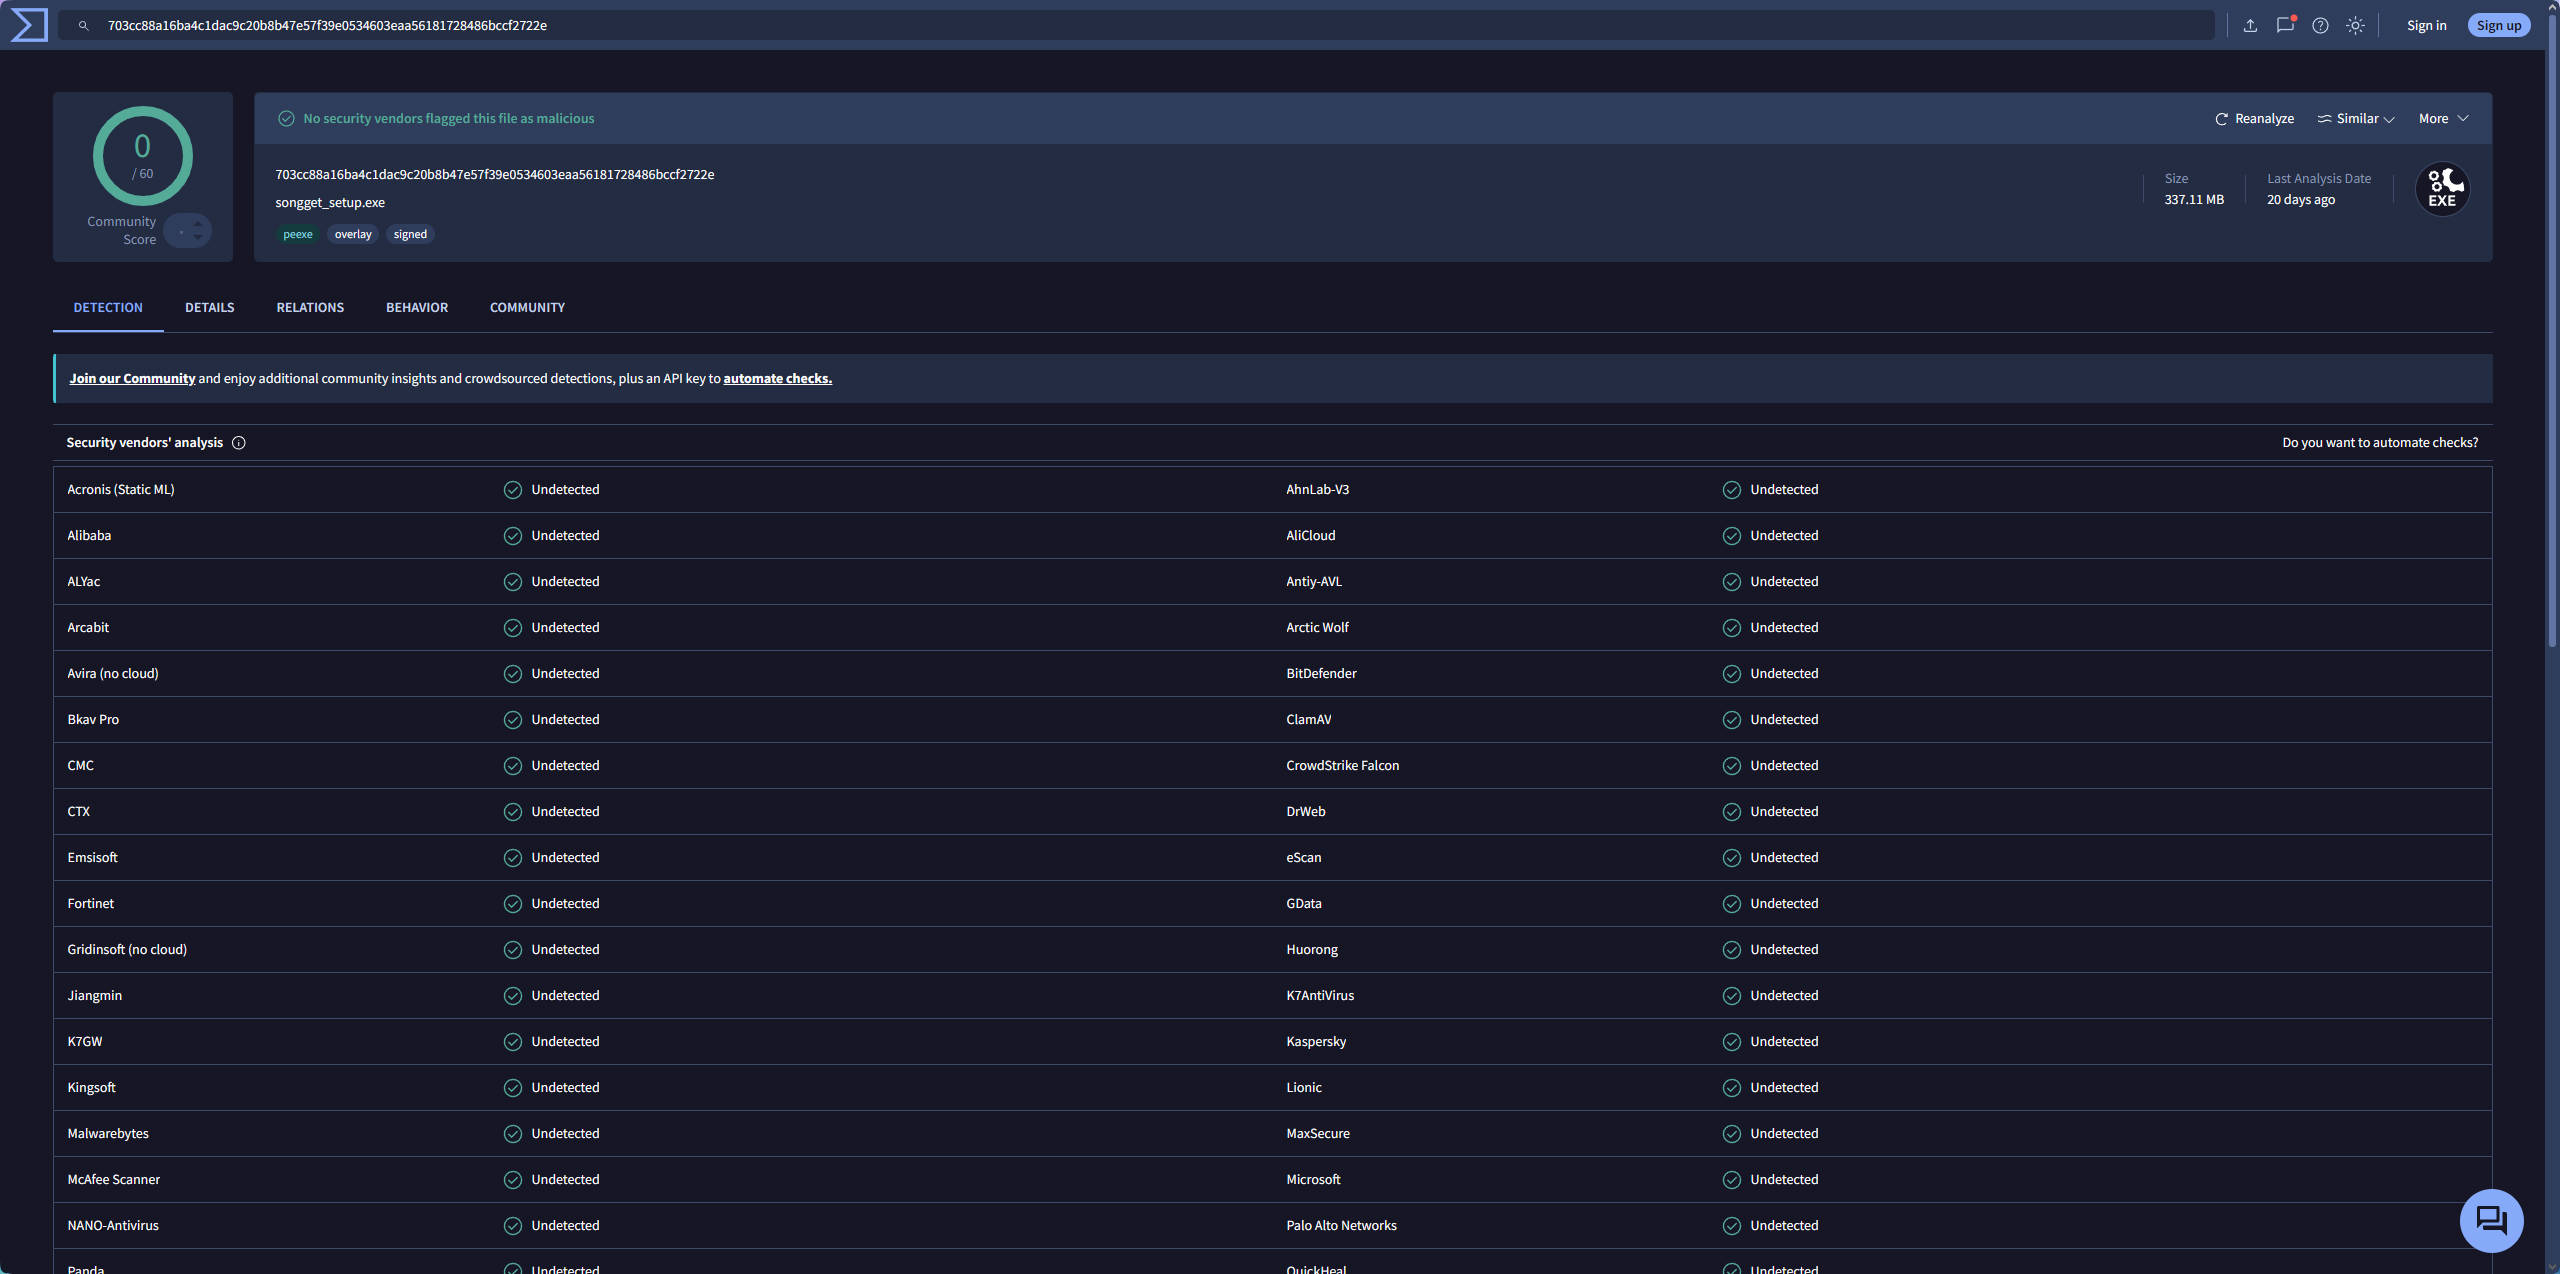Click the community score upvote arrow

click(x=198, y=223)
